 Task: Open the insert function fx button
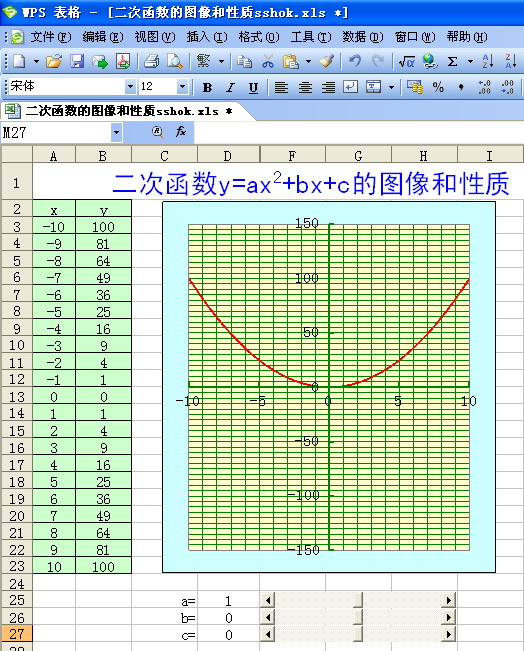click(x=181, y=132)
